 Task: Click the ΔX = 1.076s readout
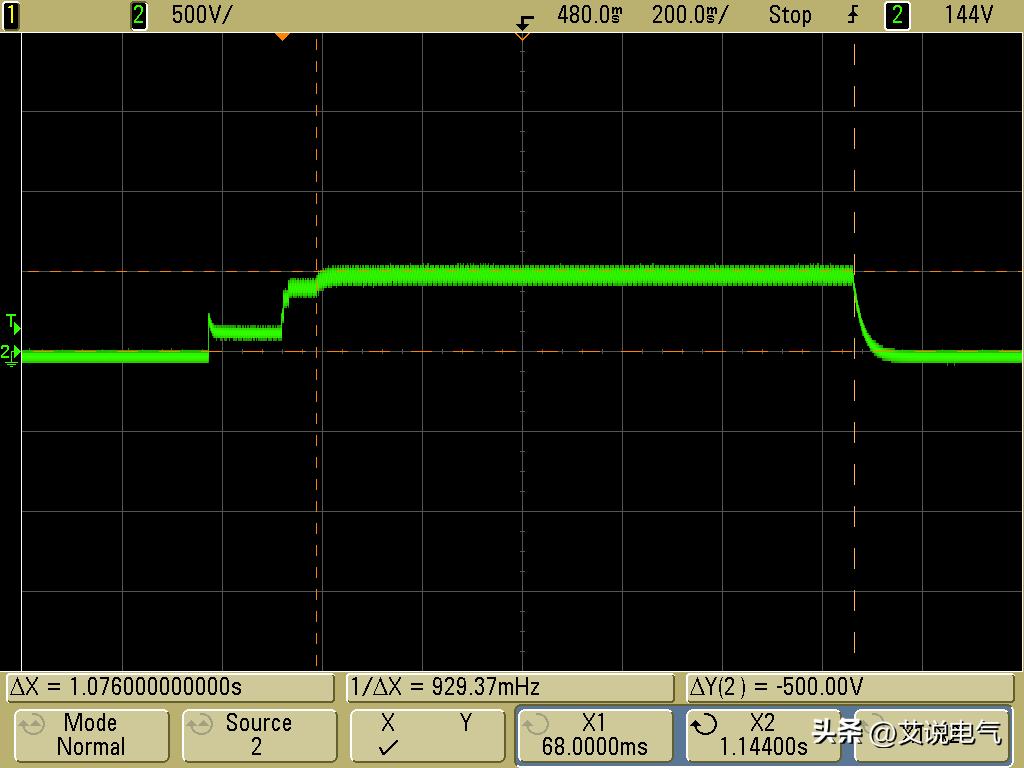[170, 687]
